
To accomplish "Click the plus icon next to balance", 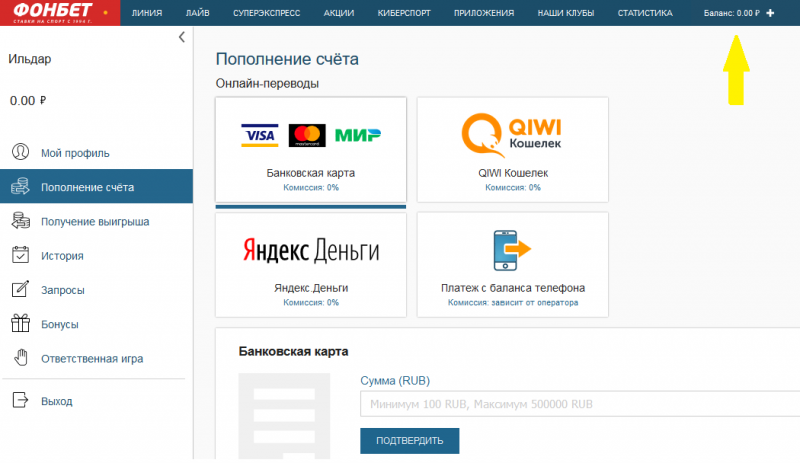I will (770, 13).
